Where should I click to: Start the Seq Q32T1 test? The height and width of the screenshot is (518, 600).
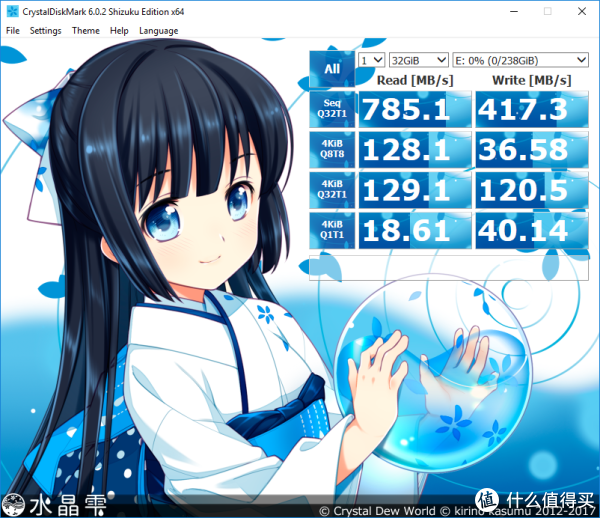[332, 109]
